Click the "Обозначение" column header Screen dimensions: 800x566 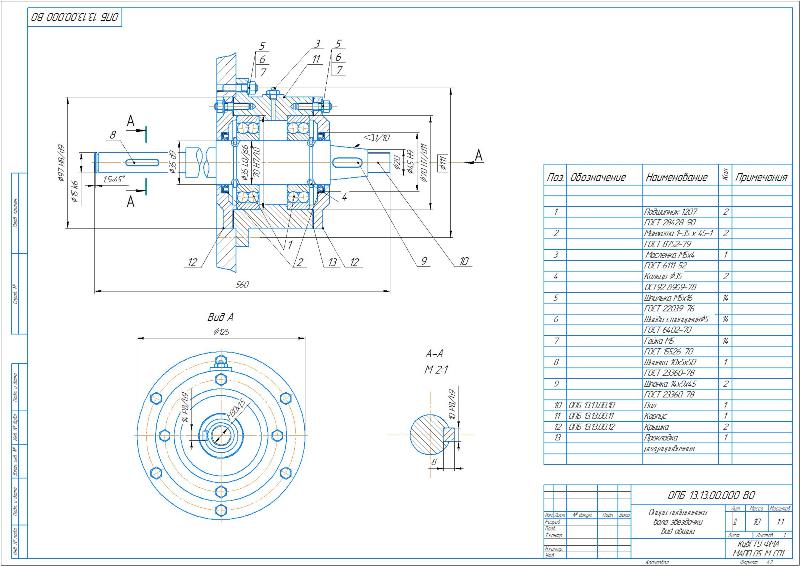[598, 177]
